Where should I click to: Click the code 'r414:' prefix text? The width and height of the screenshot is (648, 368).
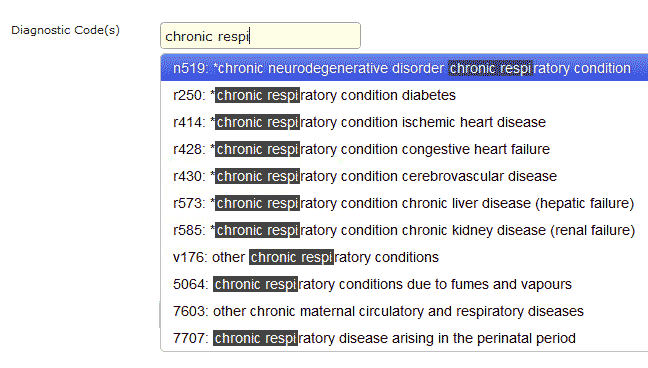189,122
